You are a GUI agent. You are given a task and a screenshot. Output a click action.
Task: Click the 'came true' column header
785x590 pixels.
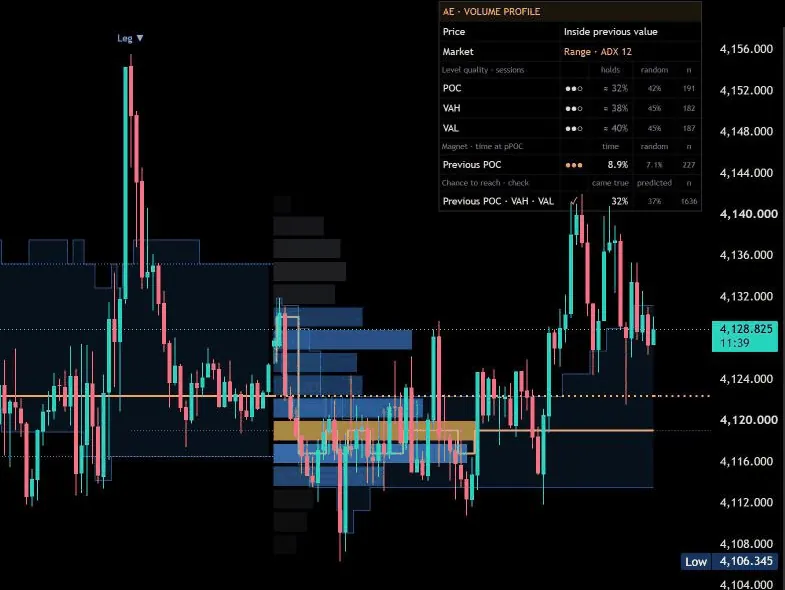coord(610,183)
